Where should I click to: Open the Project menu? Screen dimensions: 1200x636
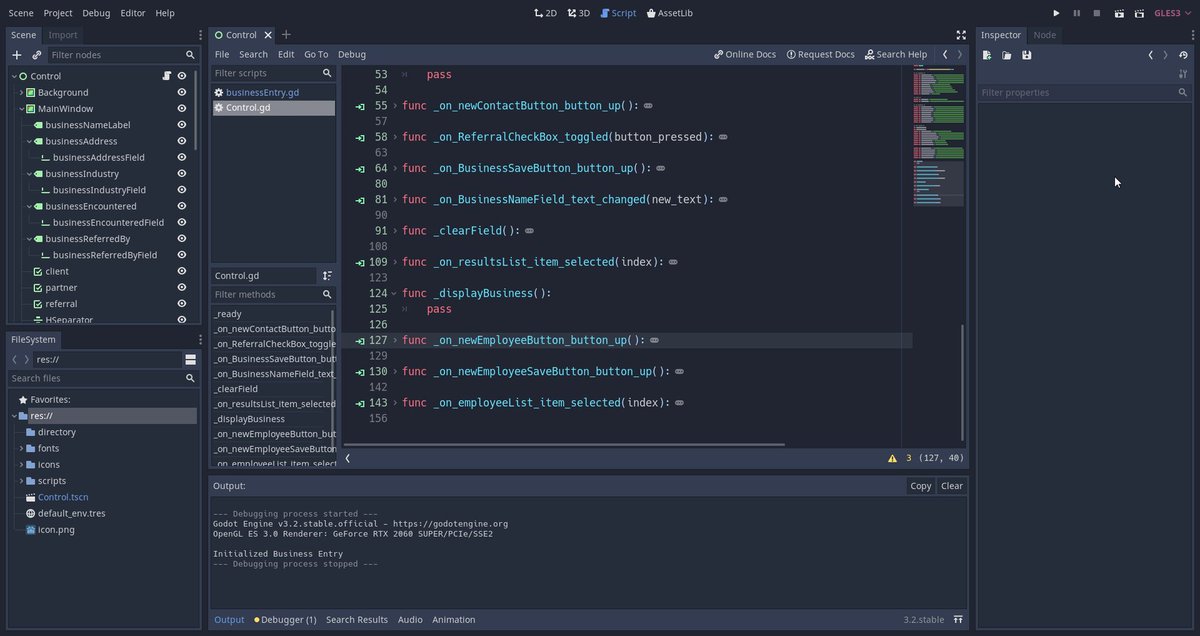coord(58,13)
